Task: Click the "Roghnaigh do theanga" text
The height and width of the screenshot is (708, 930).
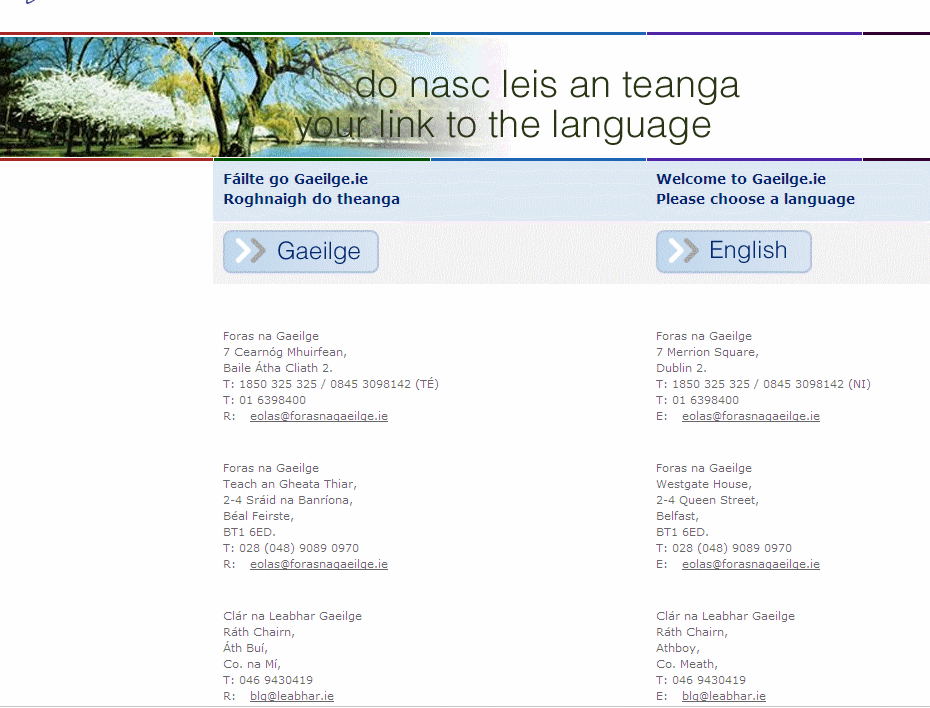Action: 311,199
